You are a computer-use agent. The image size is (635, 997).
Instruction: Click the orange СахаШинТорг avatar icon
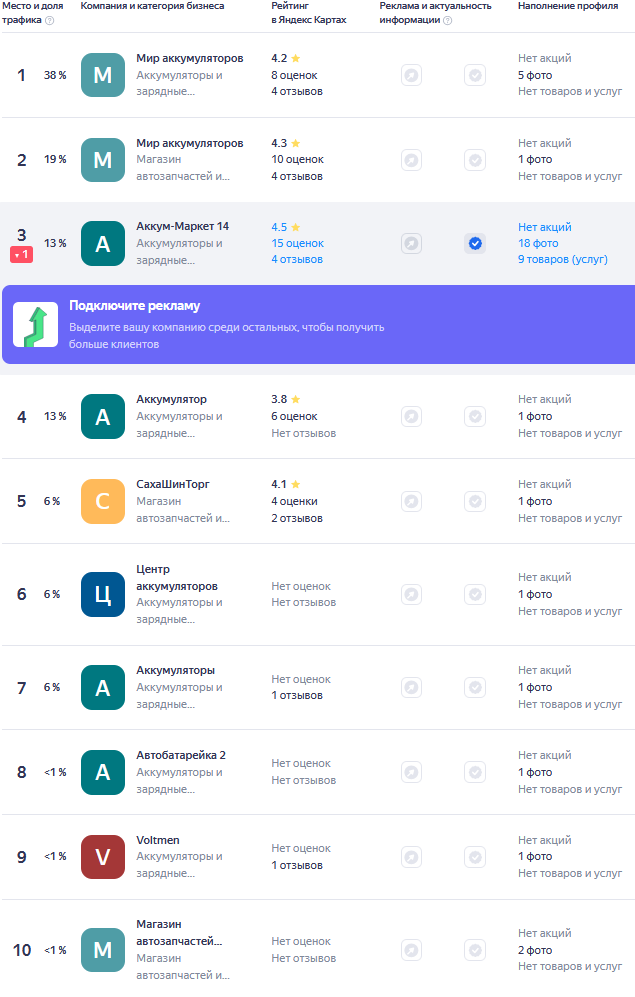pos(103,501)
